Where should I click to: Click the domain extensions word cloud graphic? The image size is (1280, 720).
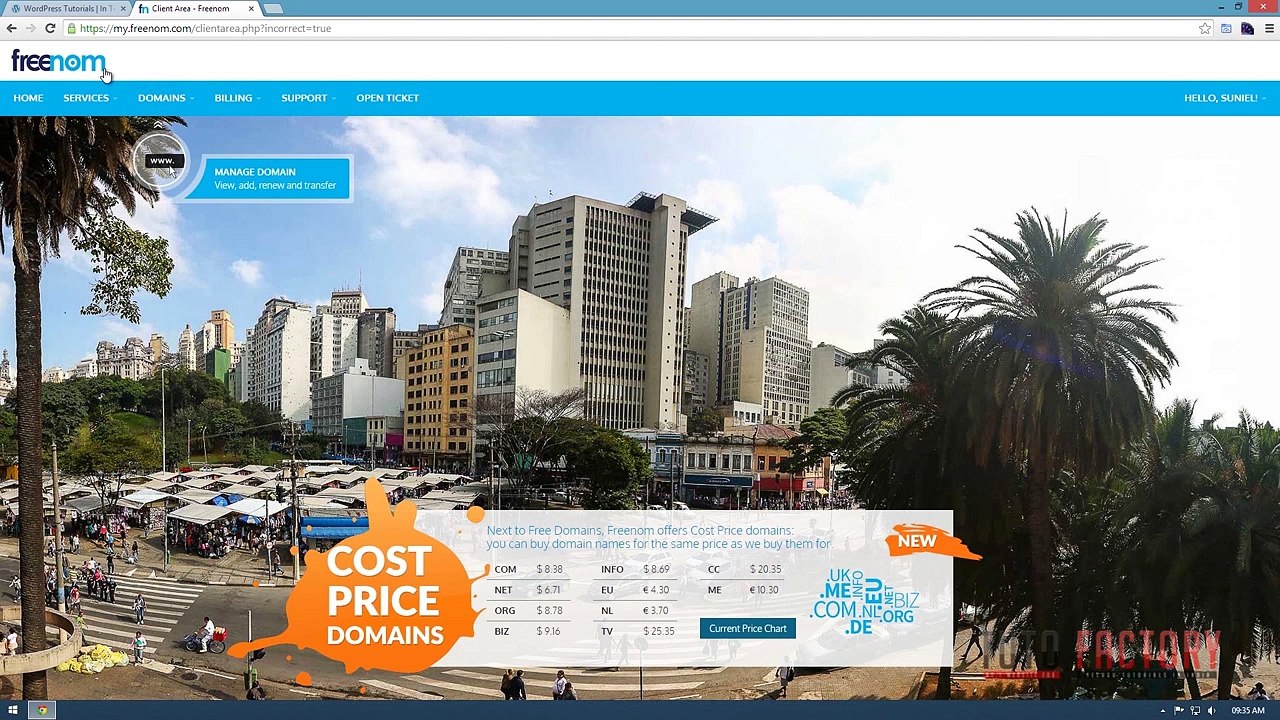pyautogui.click(x=865, y=601)
